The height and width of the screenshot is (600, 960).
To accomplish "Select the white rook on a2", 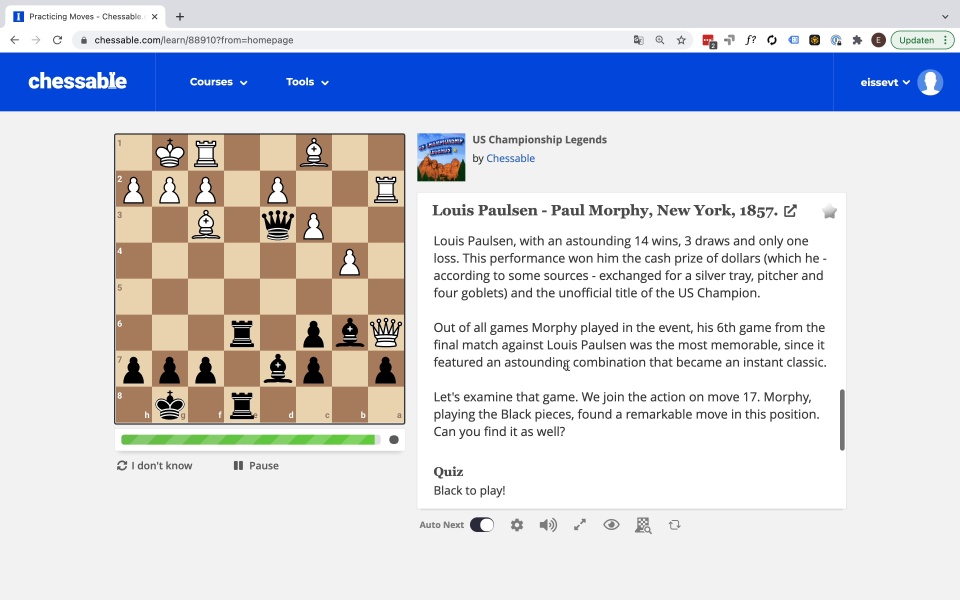I will [386, 189].
